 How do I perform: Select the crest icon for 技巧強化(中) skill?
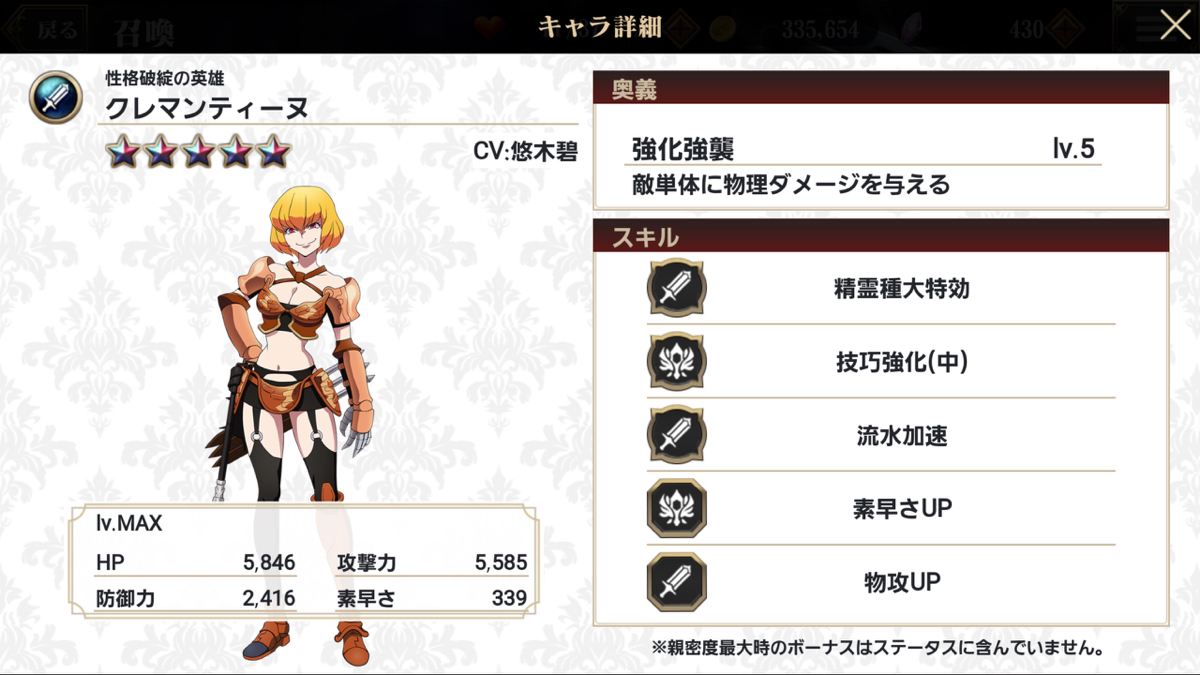tap(677, 362)
